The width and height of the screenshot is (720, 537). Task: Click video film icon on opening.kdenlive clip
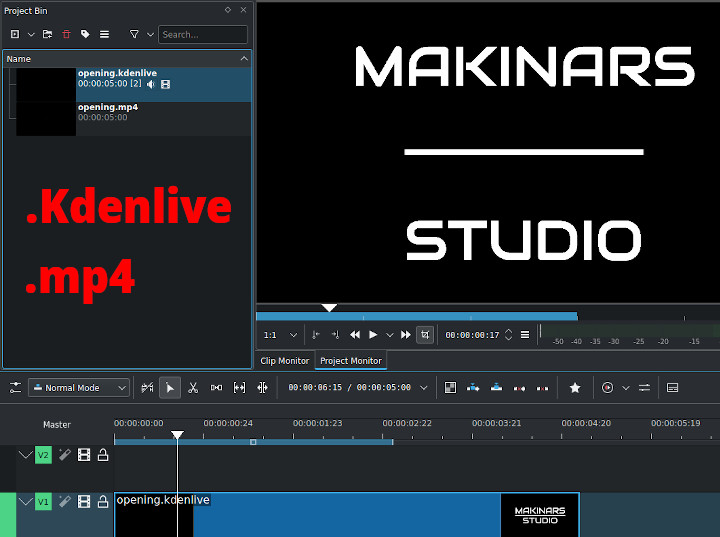click(166, 84)
